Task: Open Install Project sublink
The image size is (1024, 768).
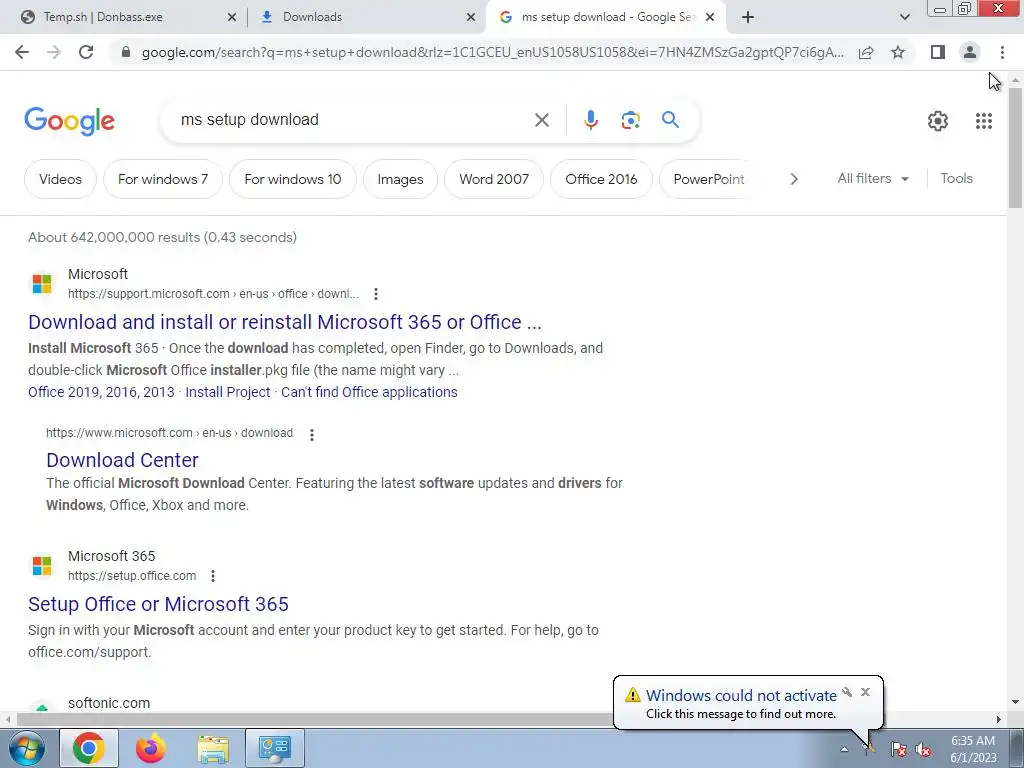Action: pyautogui.click(x=227, y=392)
